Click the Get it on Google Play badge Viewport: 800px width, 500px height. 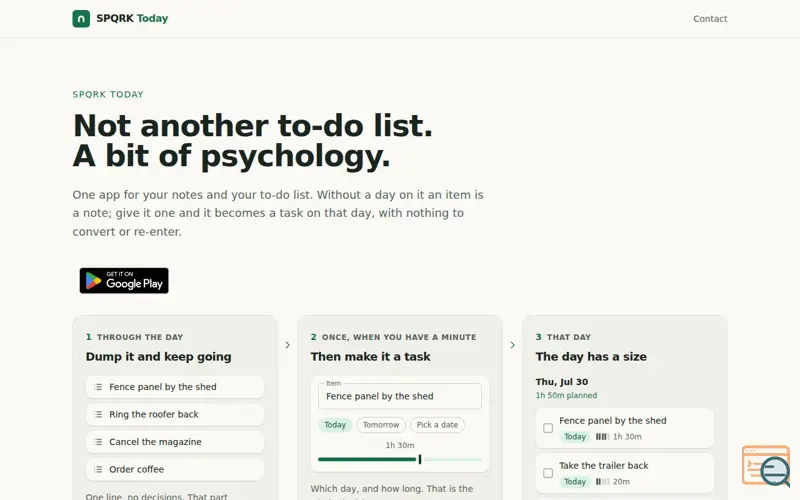pos(124,281)
